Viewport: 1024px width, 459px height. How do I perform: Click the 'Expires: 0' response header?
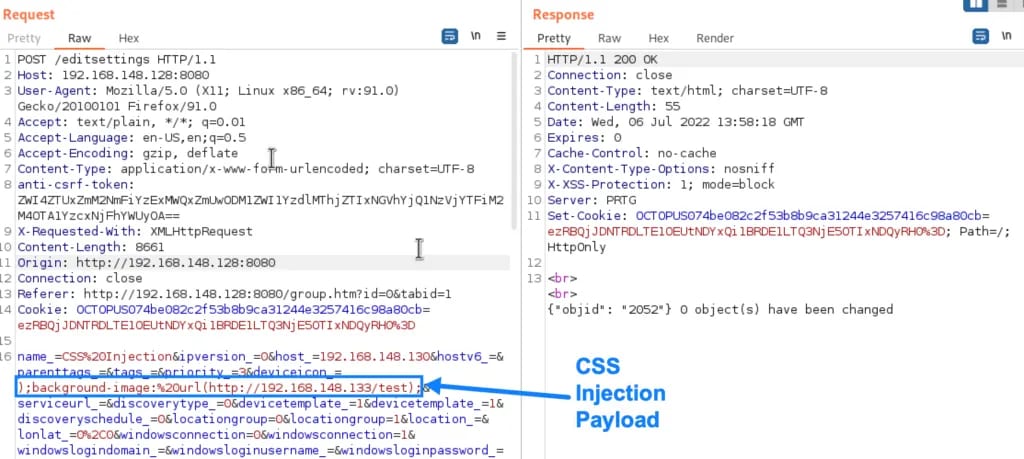click(x=584, y=138)
